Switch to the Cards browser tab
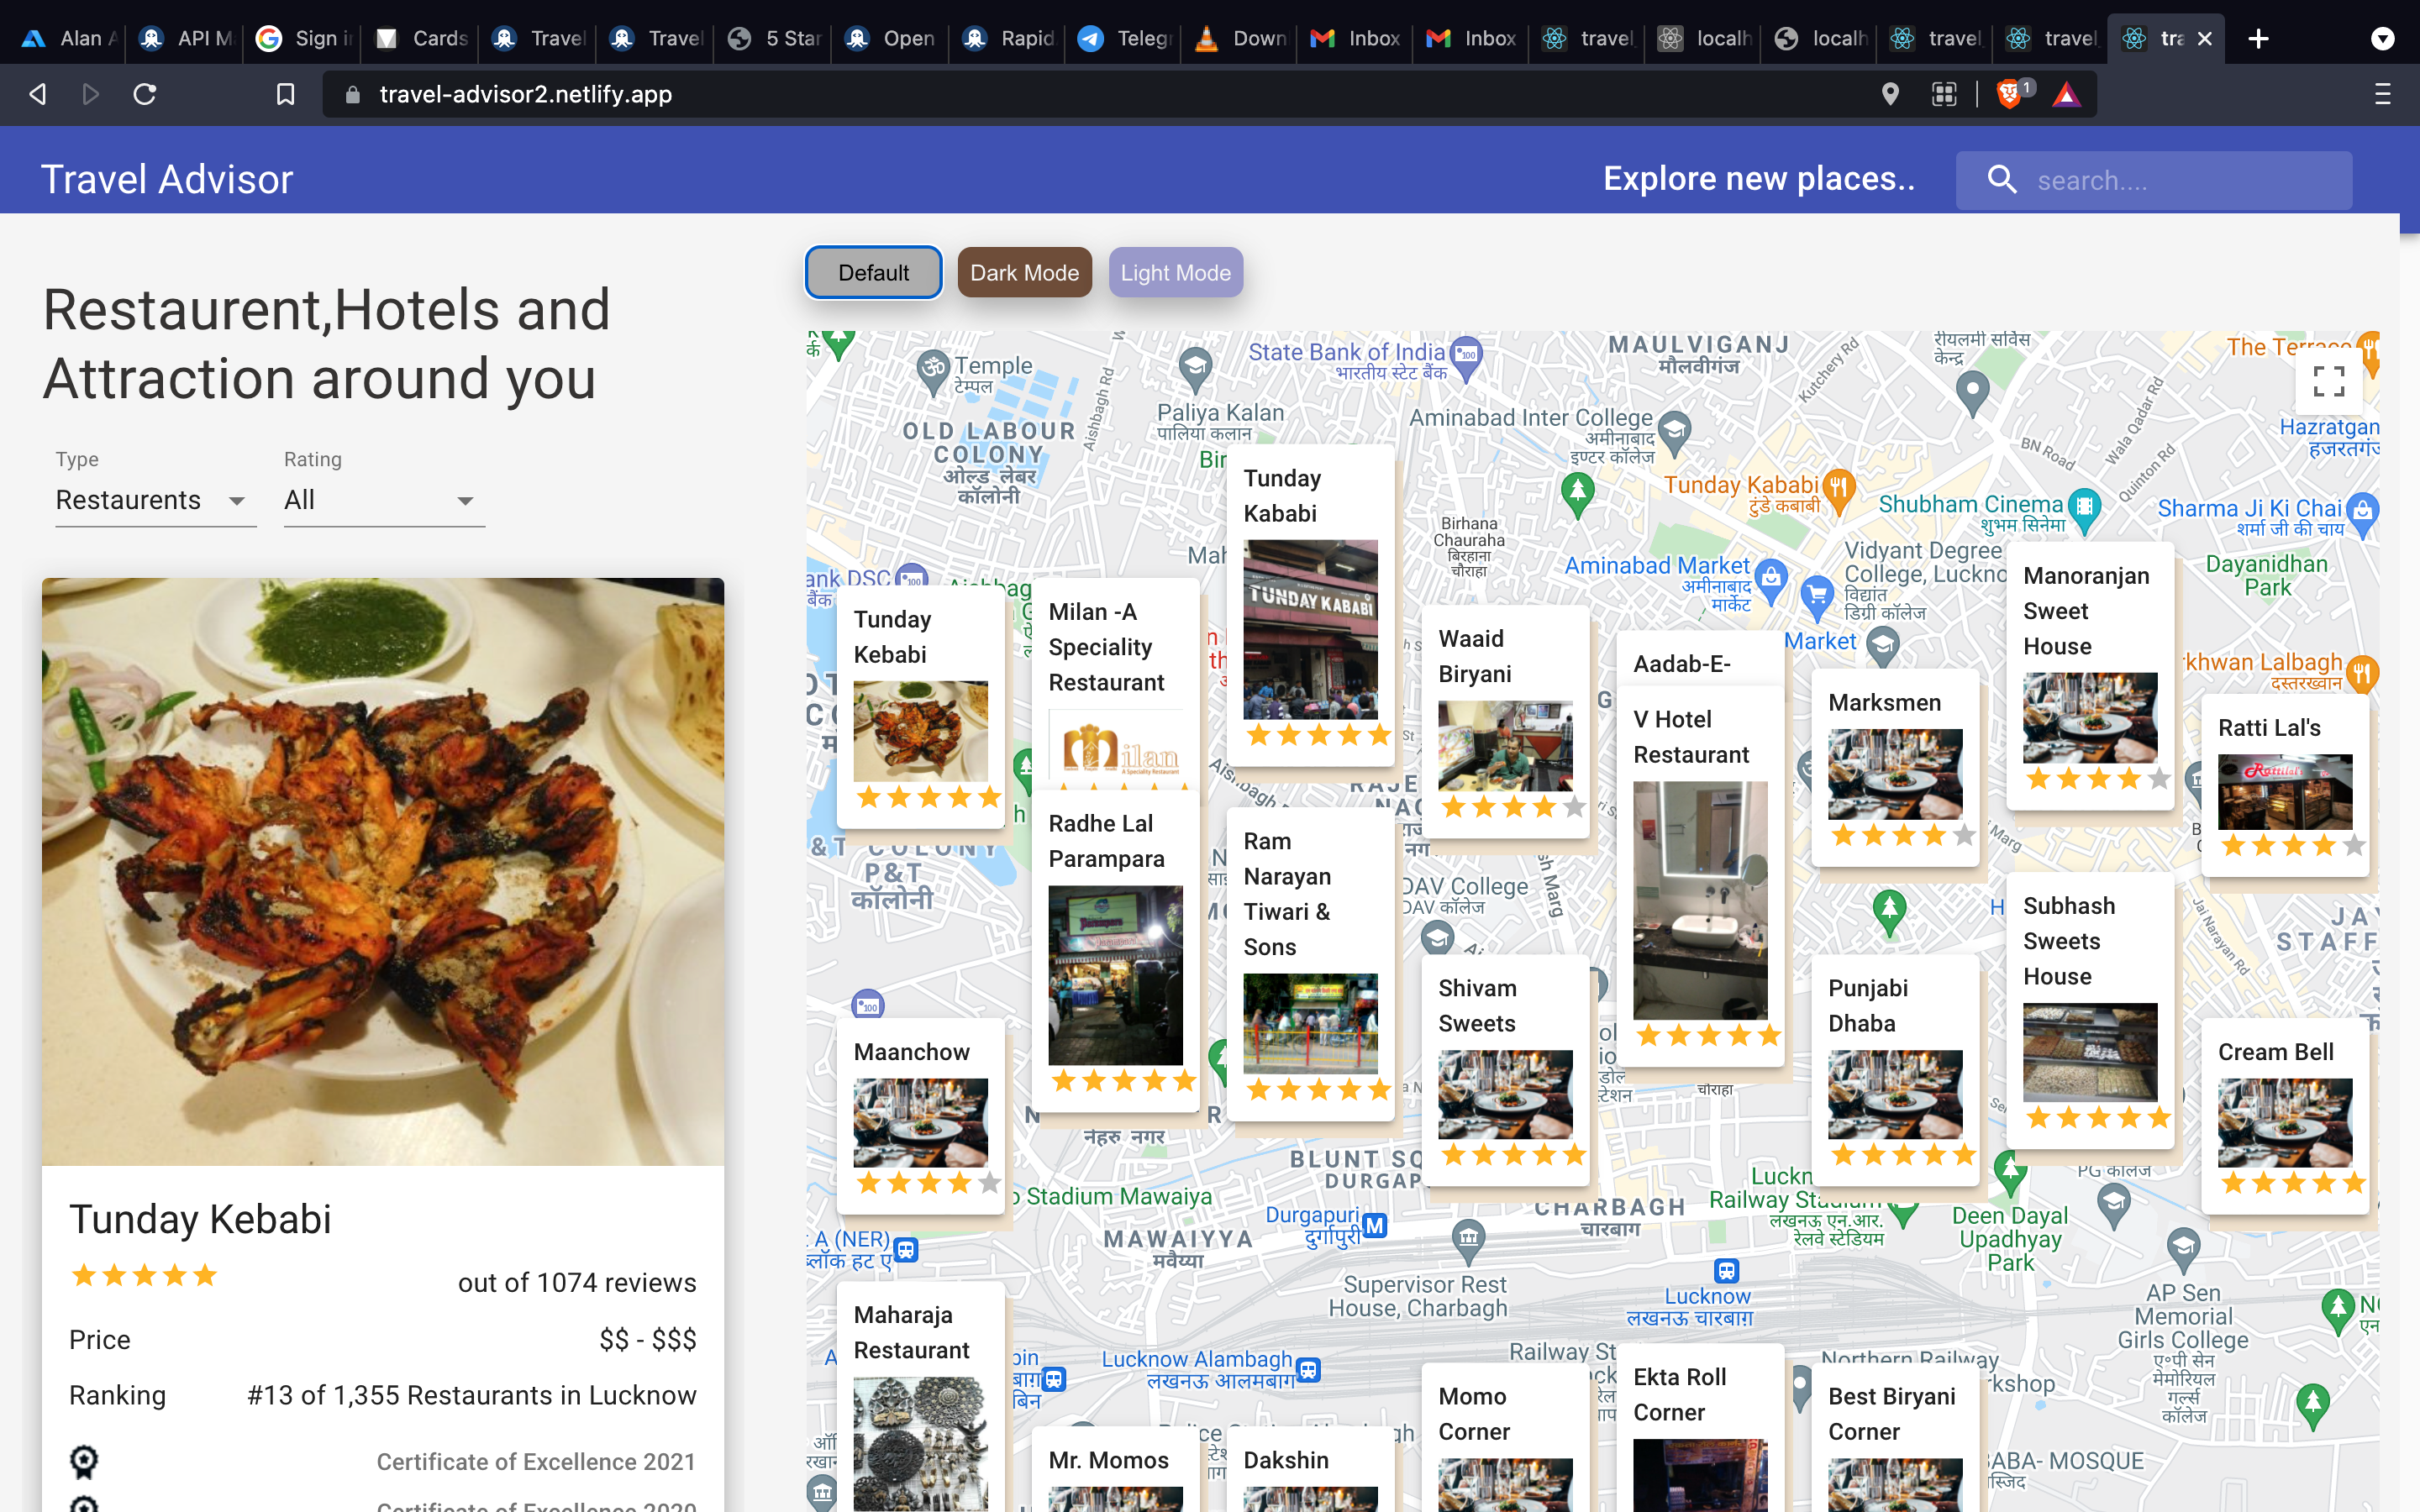 point(420,38)
